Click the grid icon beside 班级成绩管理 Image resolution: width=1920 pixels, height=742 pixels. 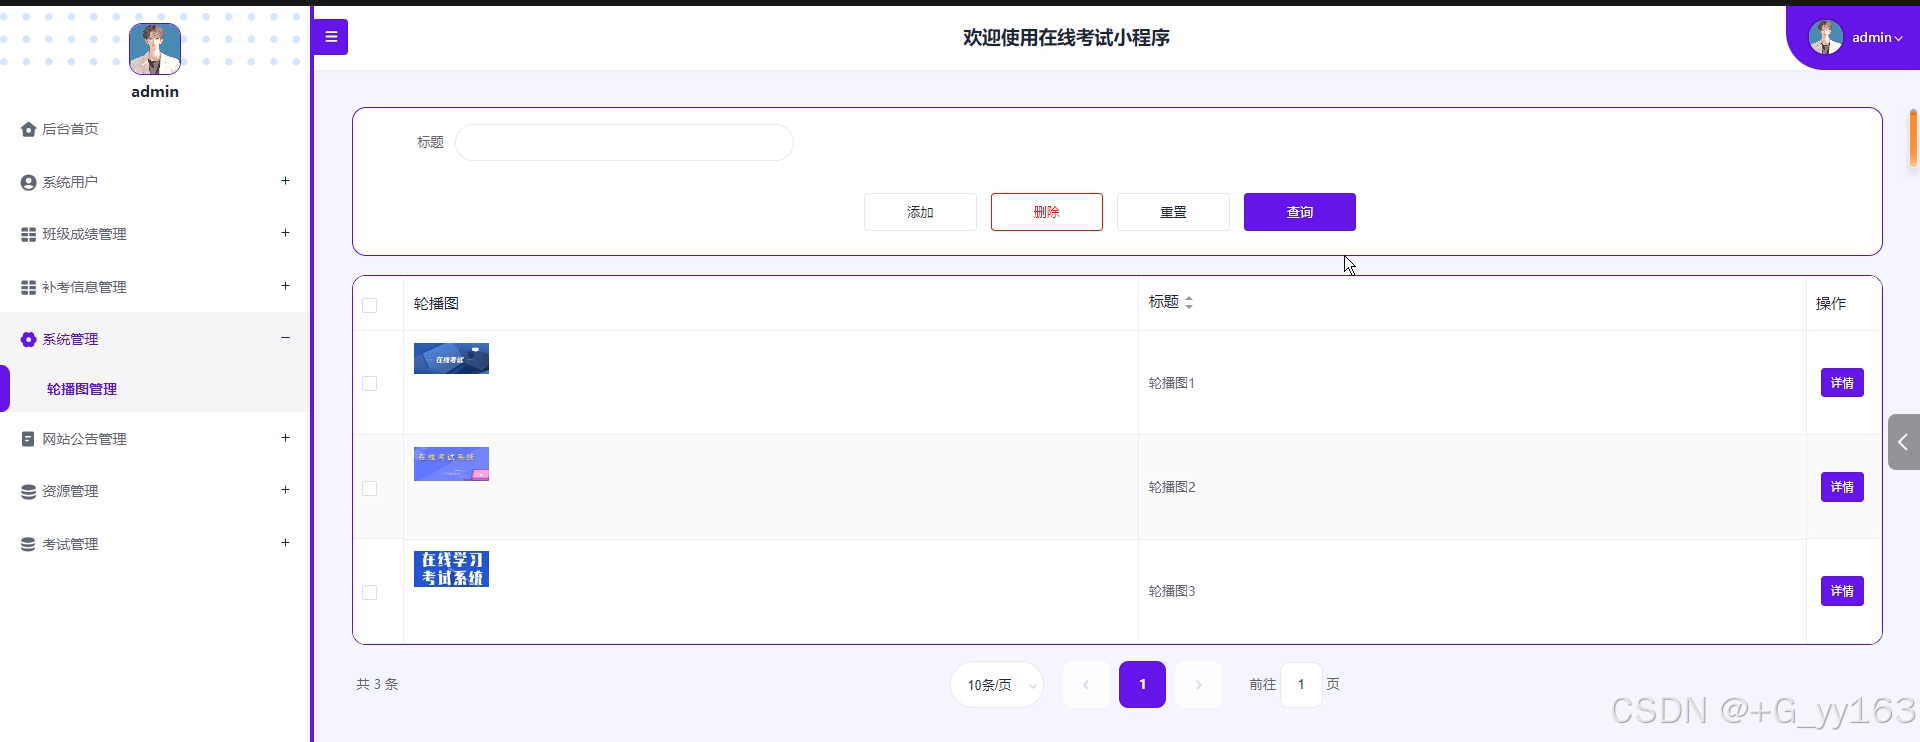[x=28, y=234]
